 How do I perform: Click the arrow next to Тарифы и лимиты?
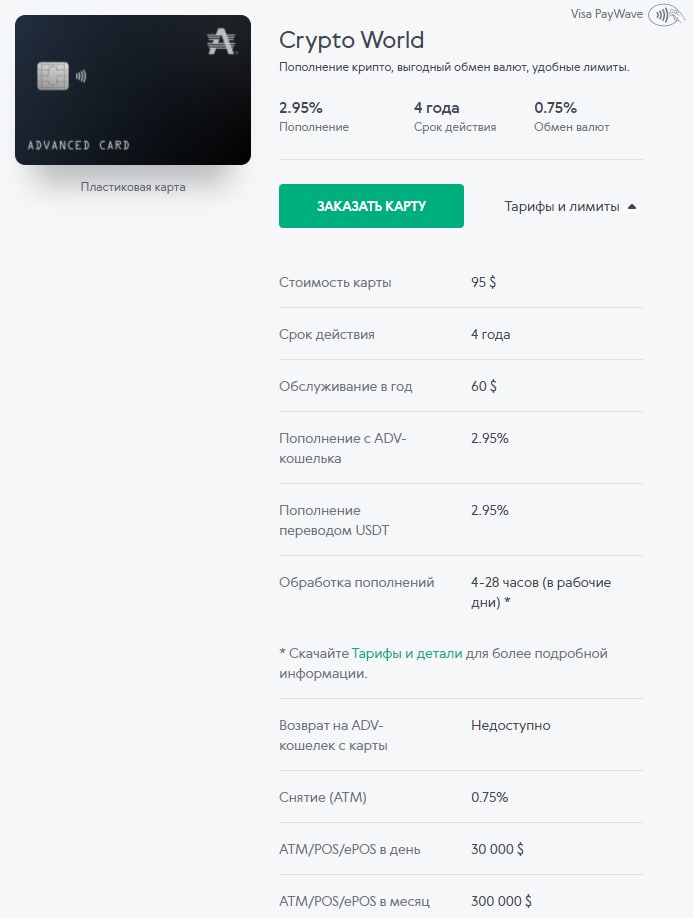[632, 207]
